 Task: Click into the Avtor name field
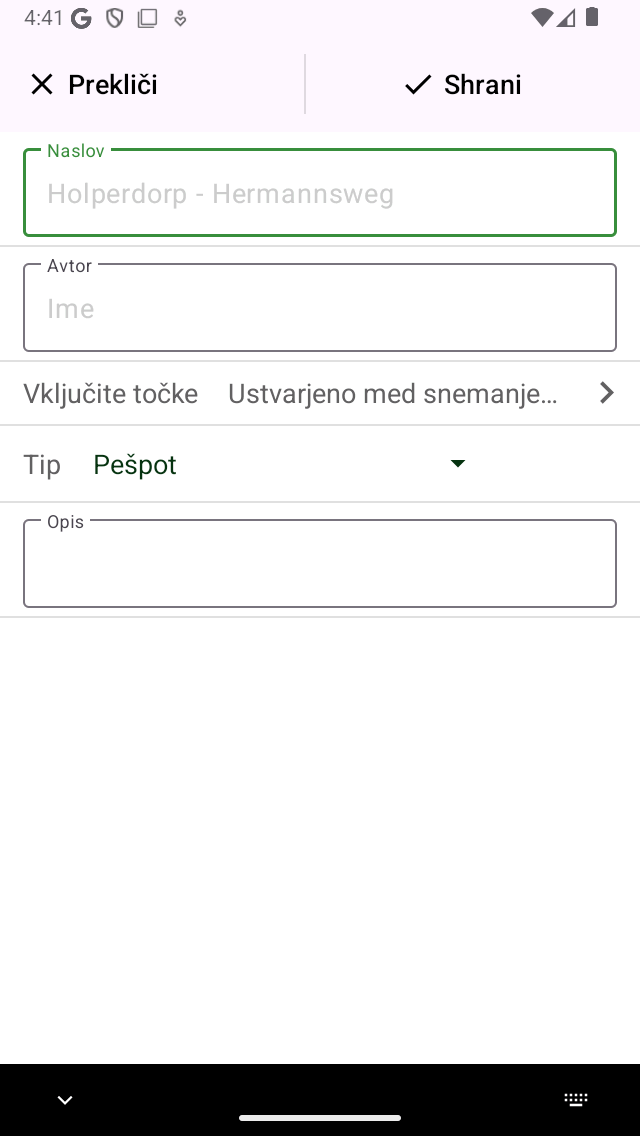(320, 309)
